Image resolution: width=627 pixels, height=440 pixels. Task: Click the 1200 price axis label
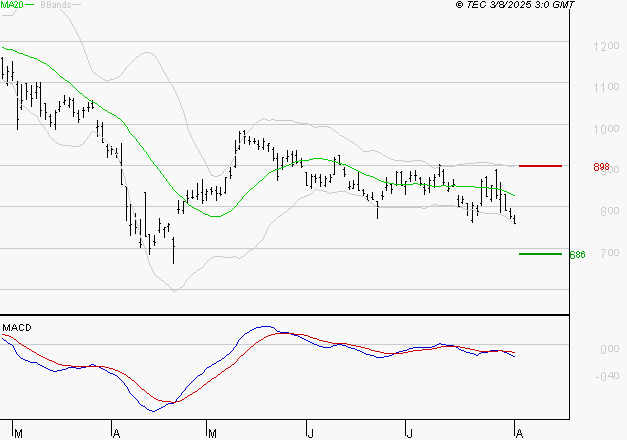606,46
